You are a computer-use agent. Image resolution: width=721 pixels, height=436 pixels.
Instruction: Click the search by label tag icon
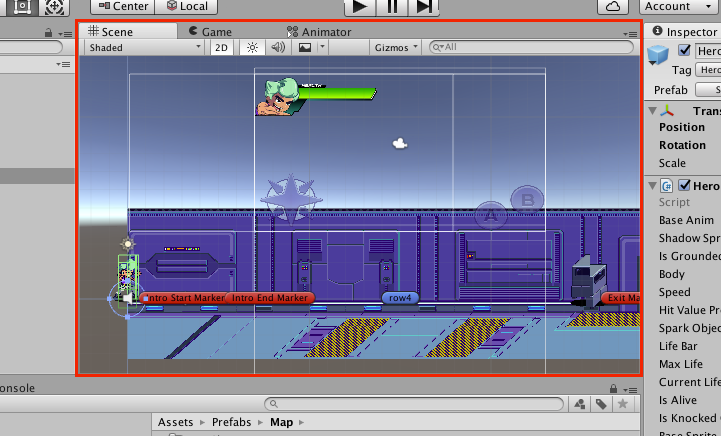(x=602, y=404)
